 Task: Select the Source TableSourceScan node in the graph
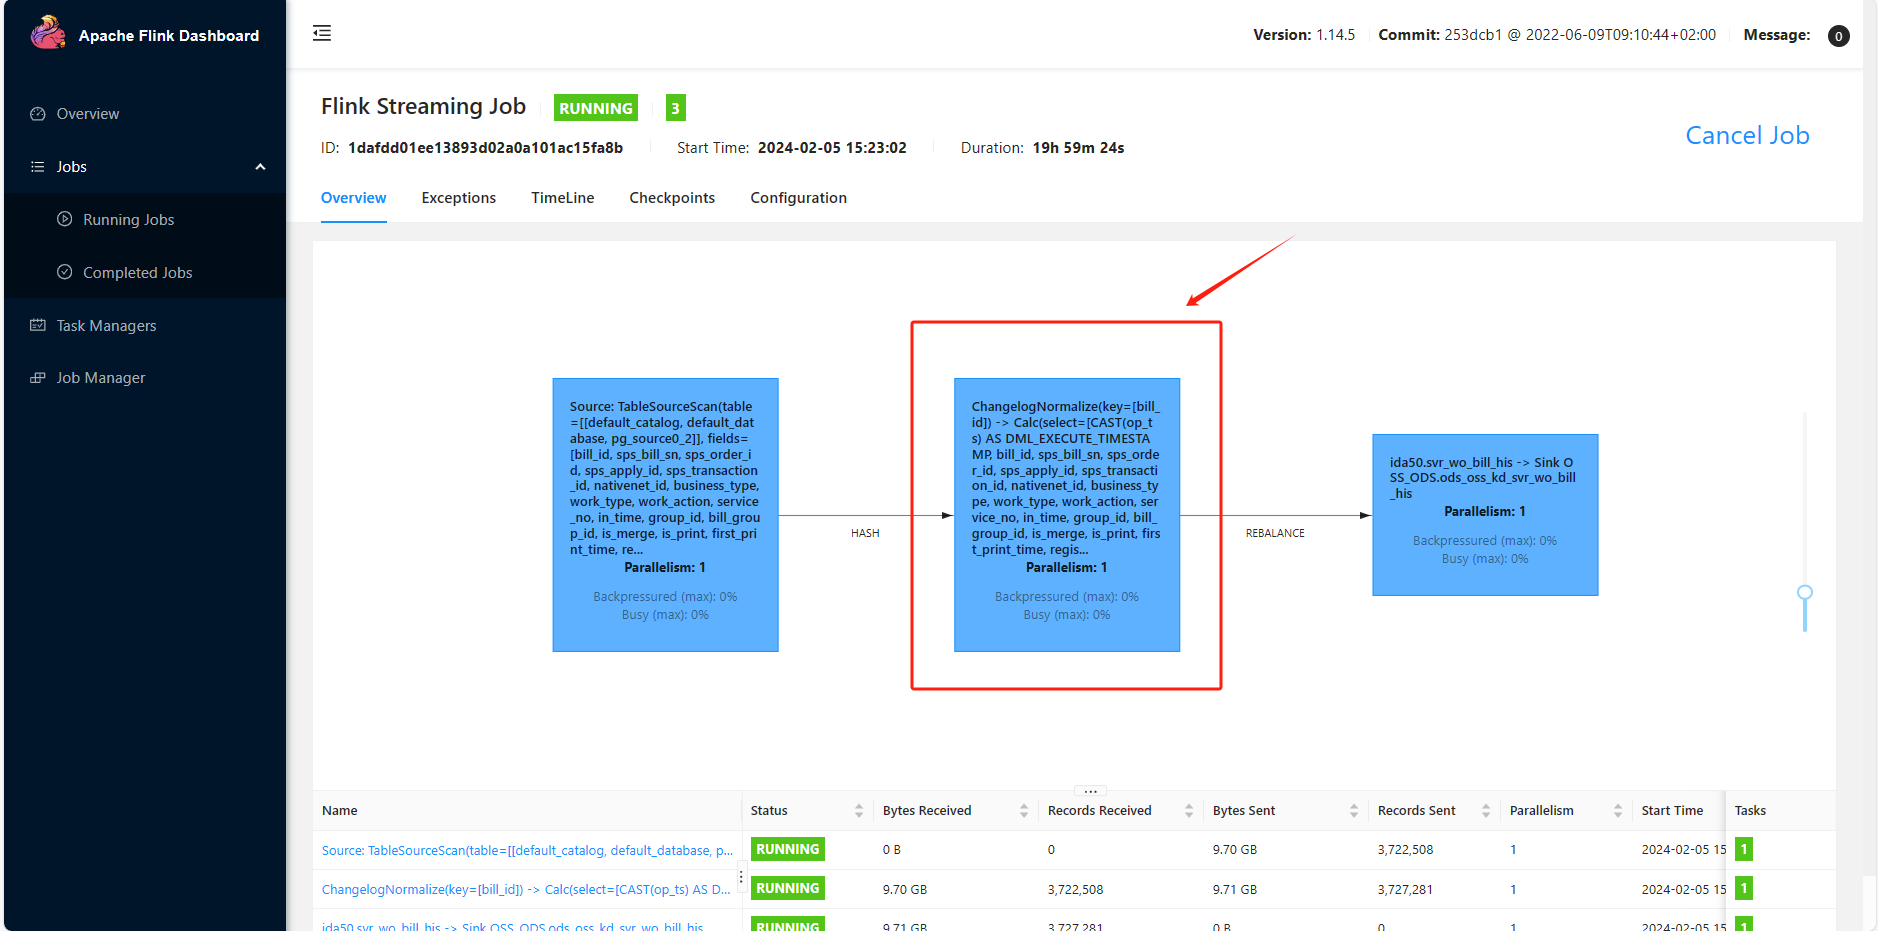coord(665,515)
